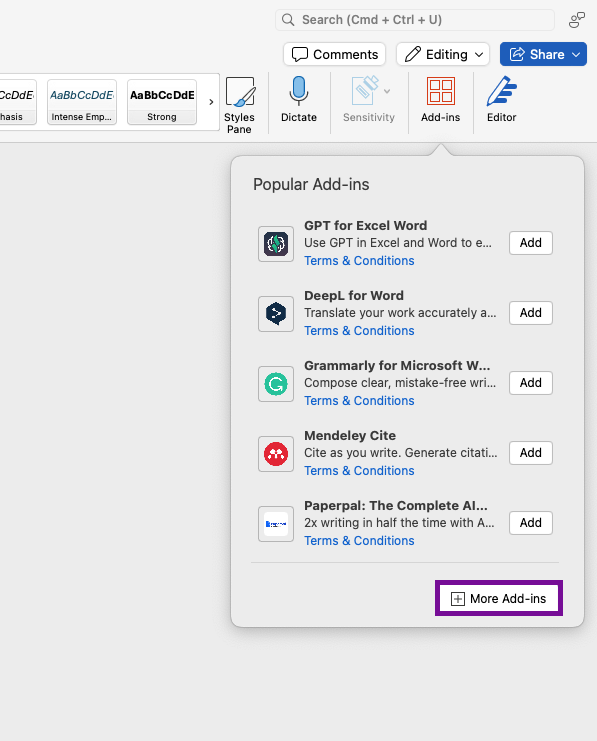597x741 pixels.
Task: Add Mendeley Cite
Action: 531,453
